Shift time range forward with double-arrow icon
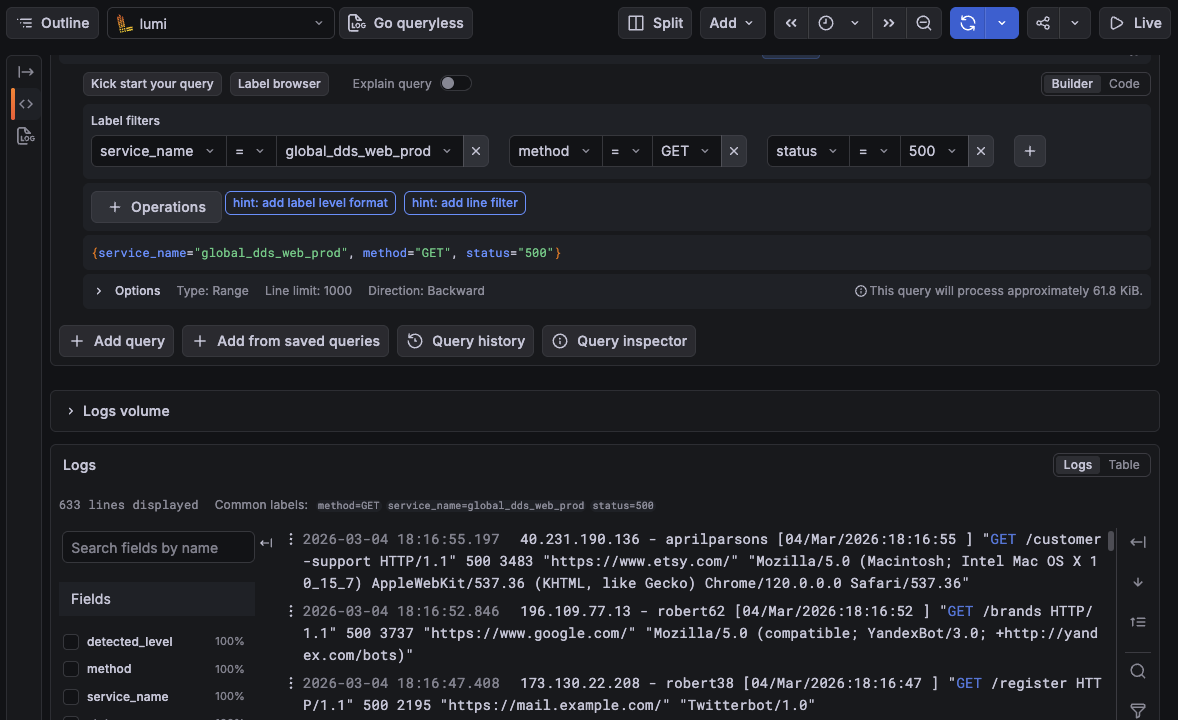The width and height of the screenshot is (1178, 720). click(887, 23)
